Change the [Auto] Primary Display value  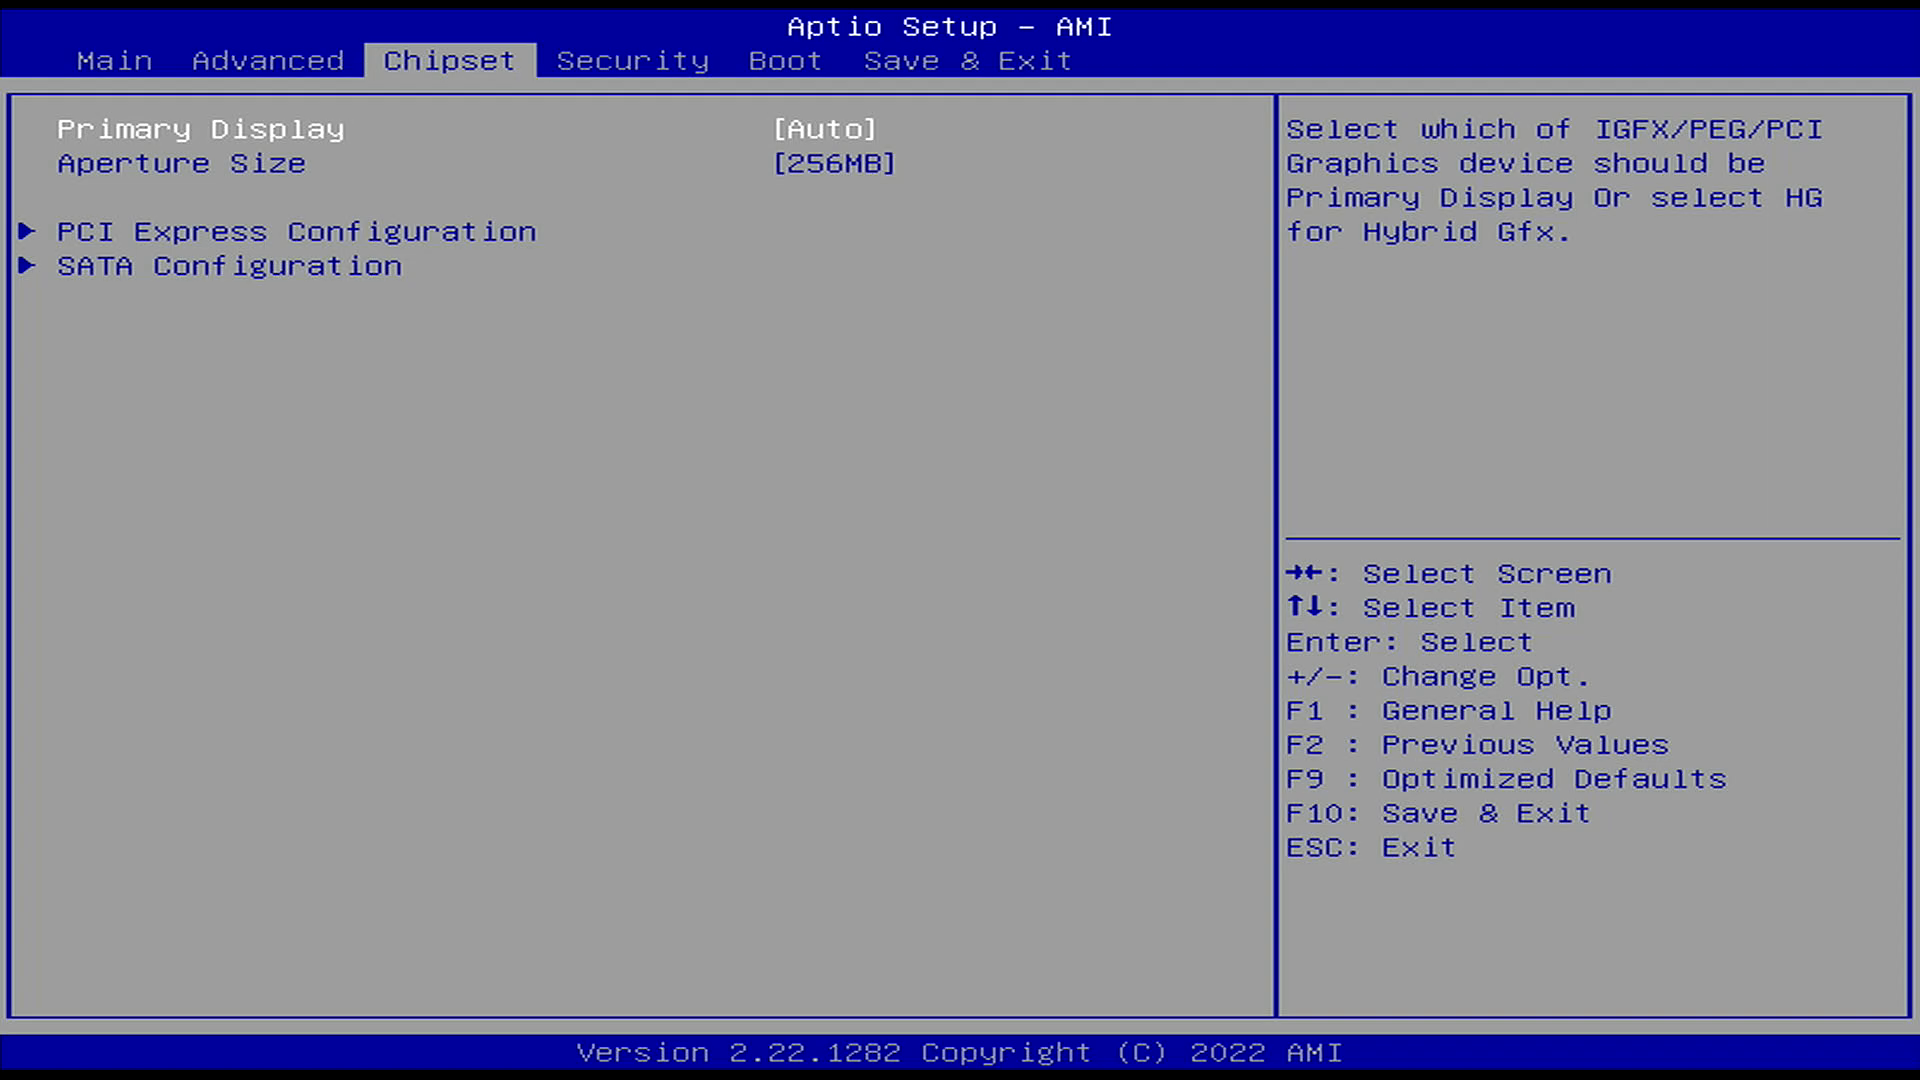(x=825, y=130)
